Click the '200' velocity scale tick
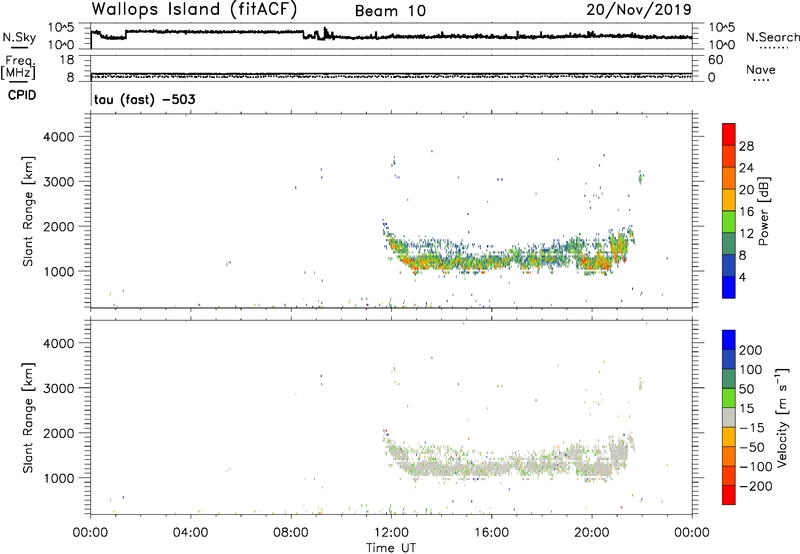 [x=751, y=350]
